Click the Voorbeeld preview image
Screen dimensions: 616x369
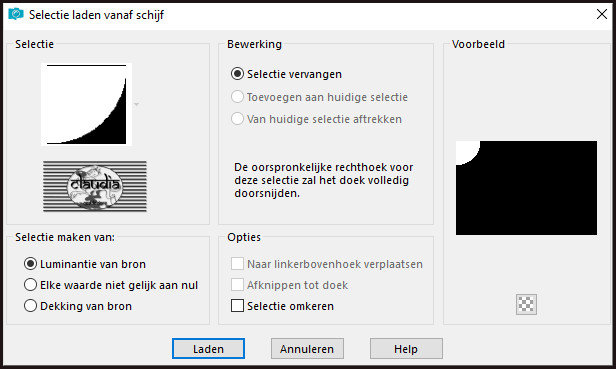[x=526, y=188]
